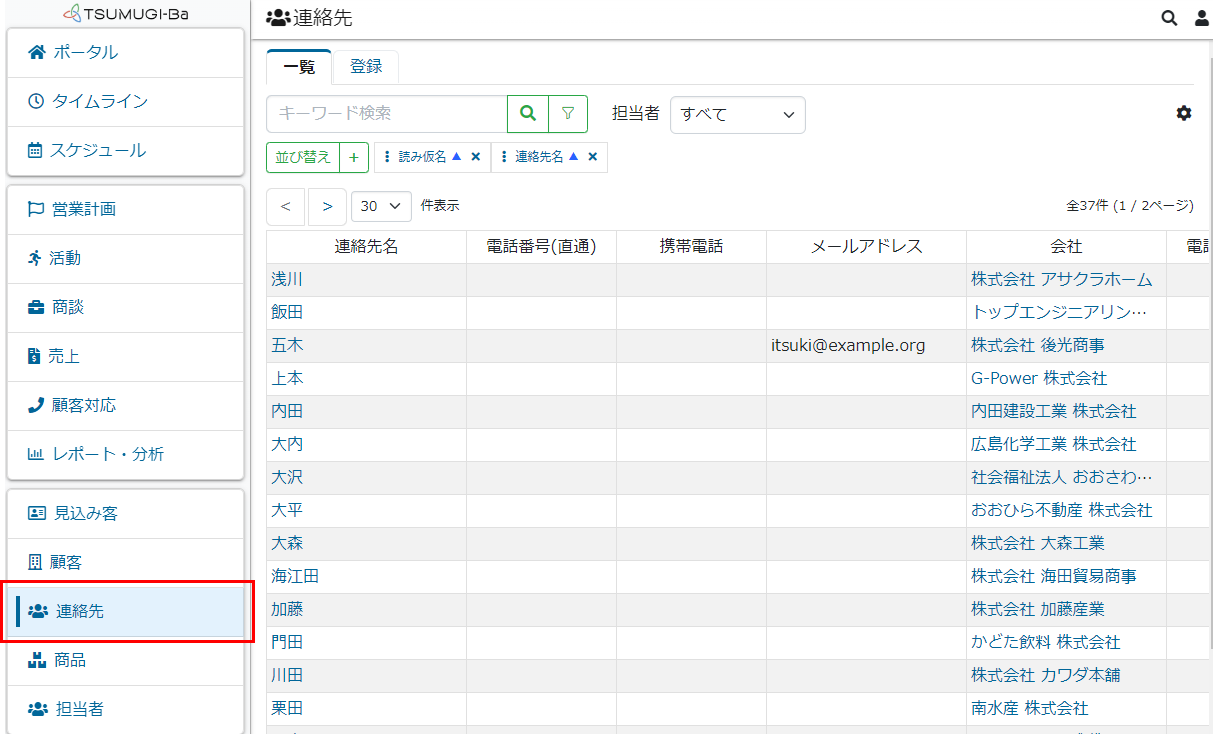The width and height of the screenshot is (1213, 734).
Task: Open 売上 in the sidebar
Action: [125, 357]
